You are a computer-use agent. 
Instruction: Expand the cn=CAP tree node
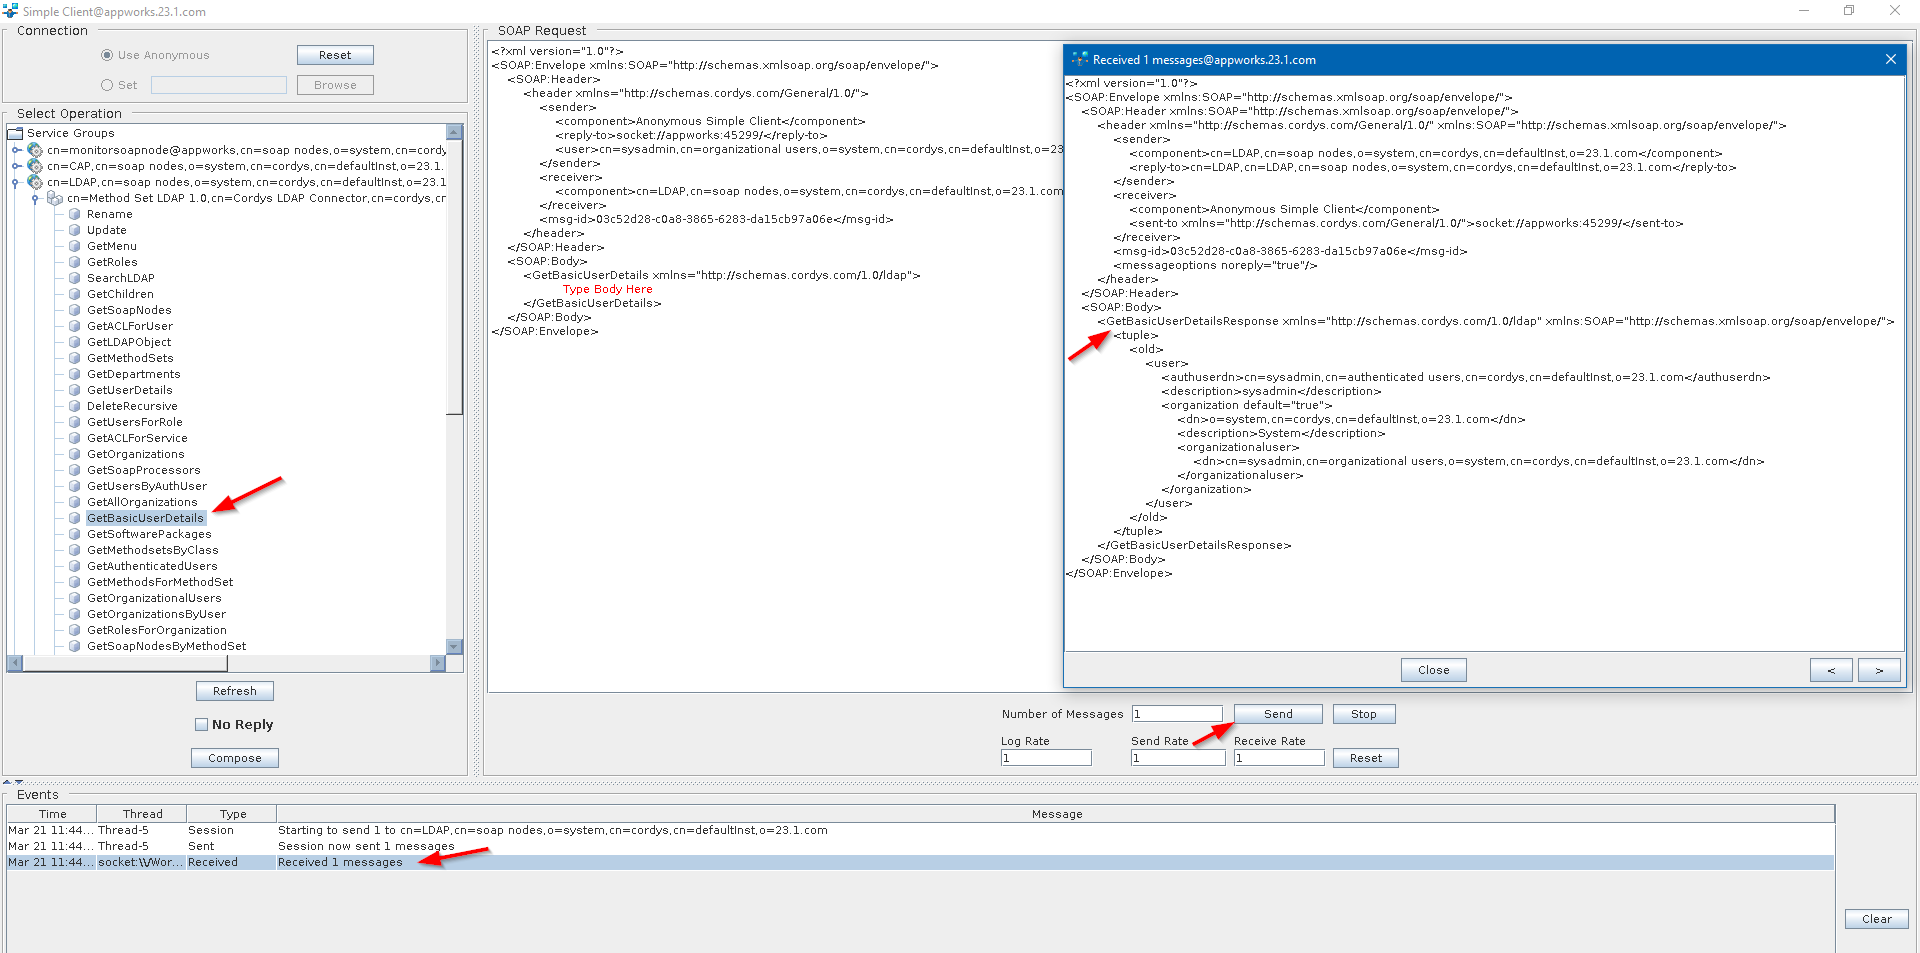tap(16, 166)
